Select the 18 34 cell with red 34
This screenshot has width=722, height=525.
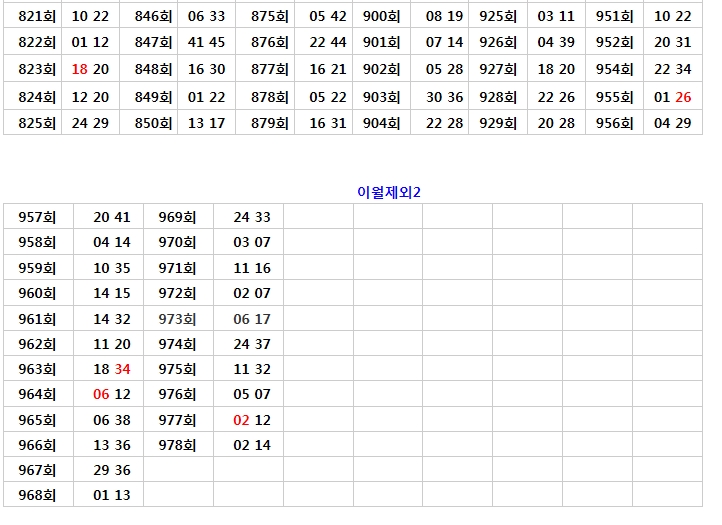[112, 369]
